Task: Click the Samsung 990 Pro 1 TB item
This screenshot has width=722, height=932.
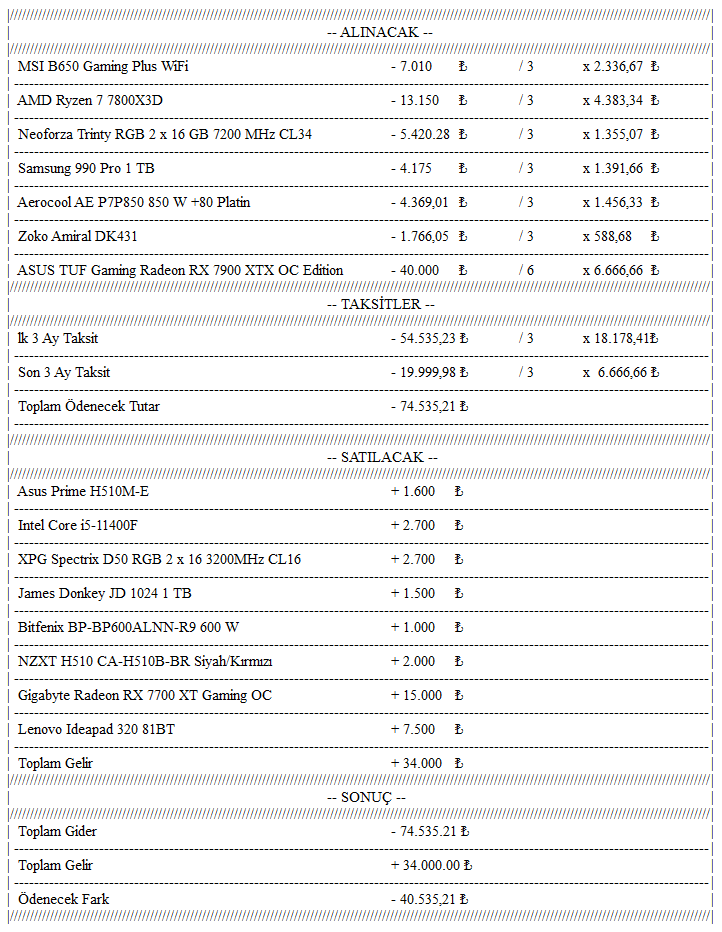Action: 86,169
